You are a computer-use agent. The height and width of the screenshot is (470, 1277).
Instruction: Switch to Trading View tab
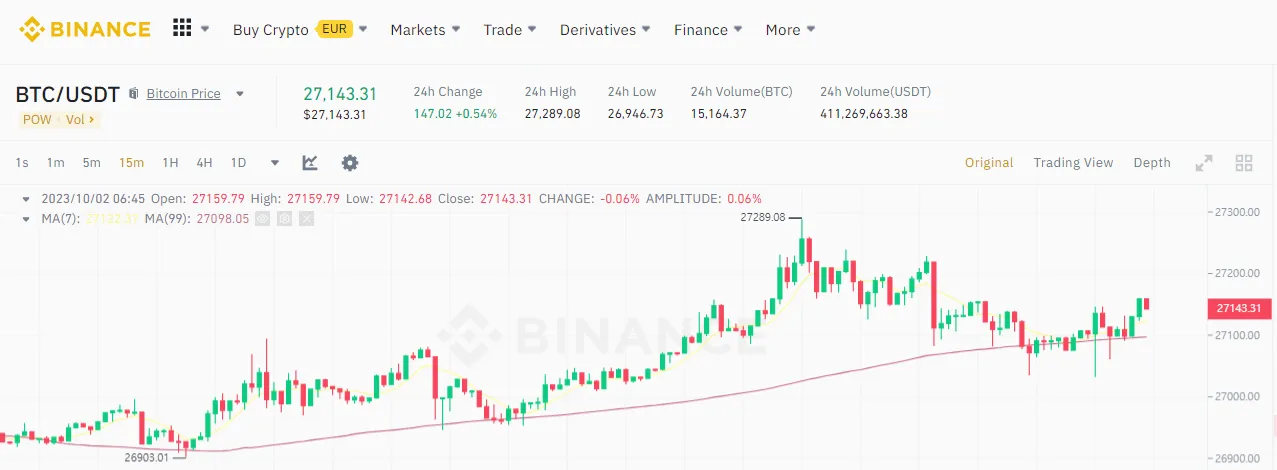click(x=1073, y=162)
